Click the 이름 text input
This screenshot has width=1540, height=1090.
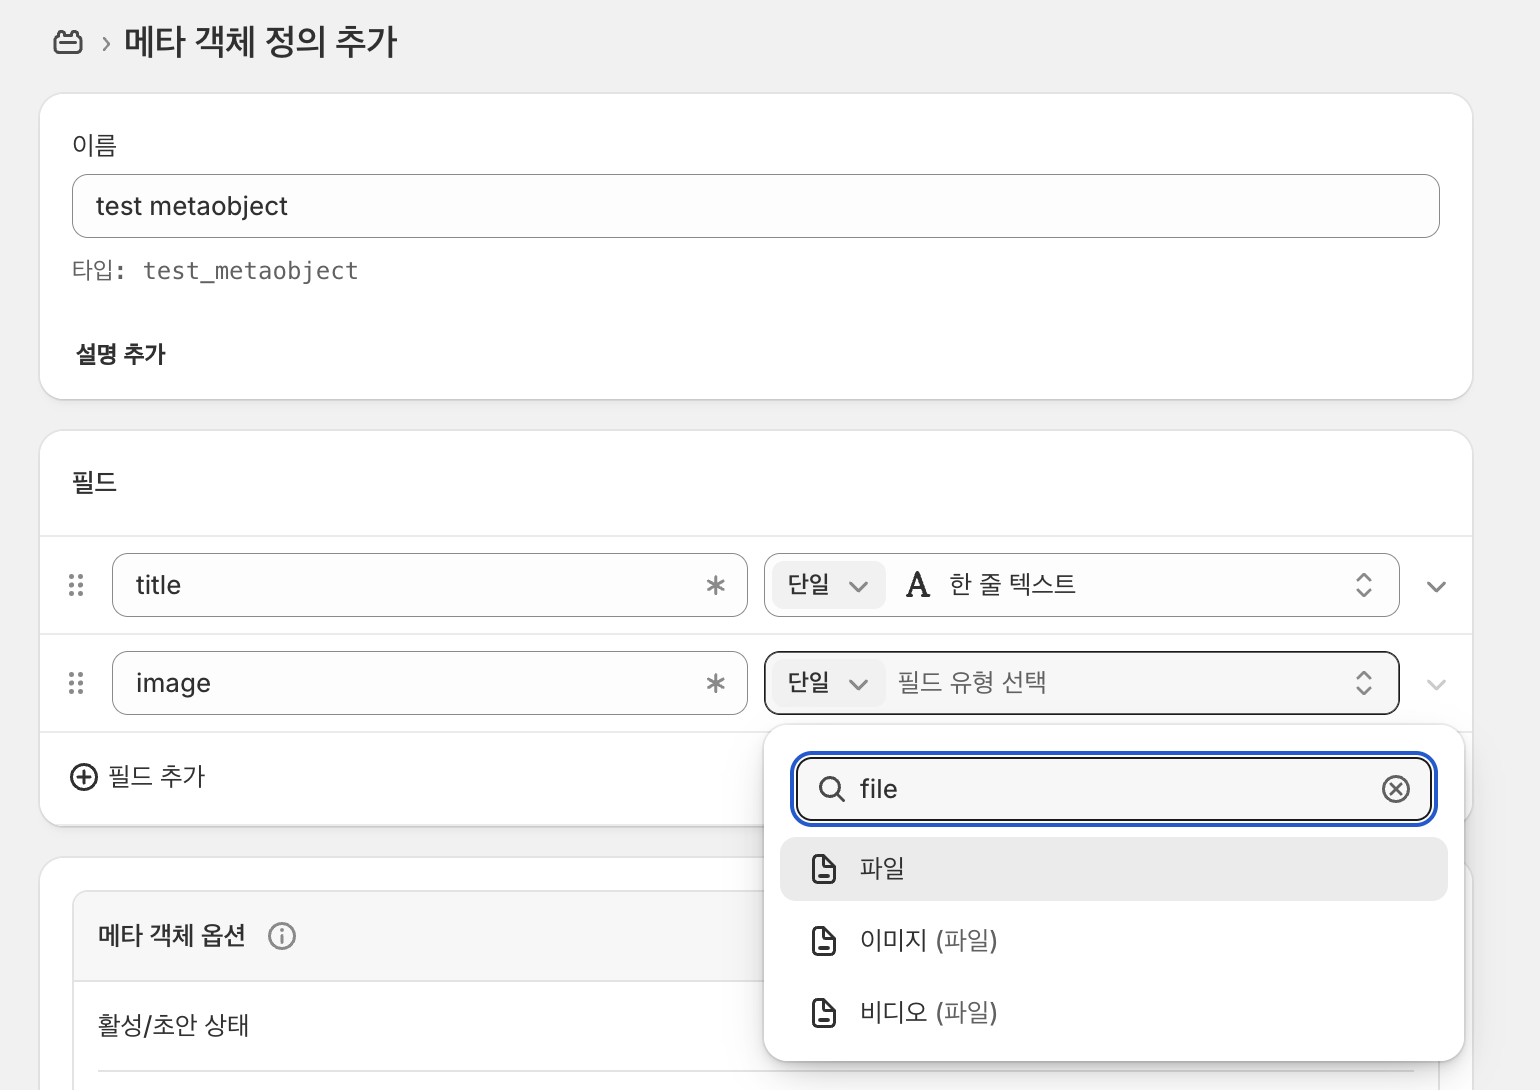pos(755,206)
